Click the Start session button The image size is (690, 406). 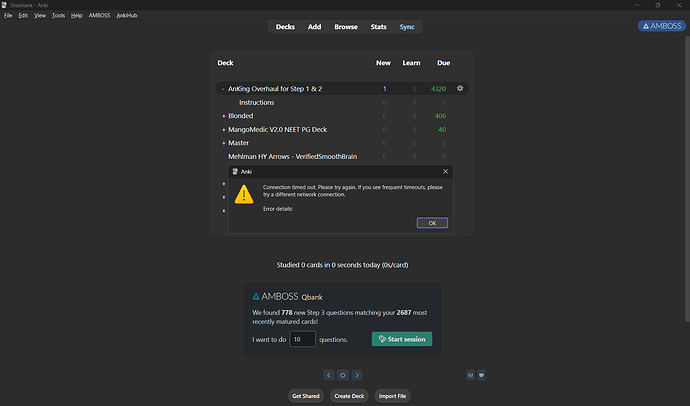(402, 339)
